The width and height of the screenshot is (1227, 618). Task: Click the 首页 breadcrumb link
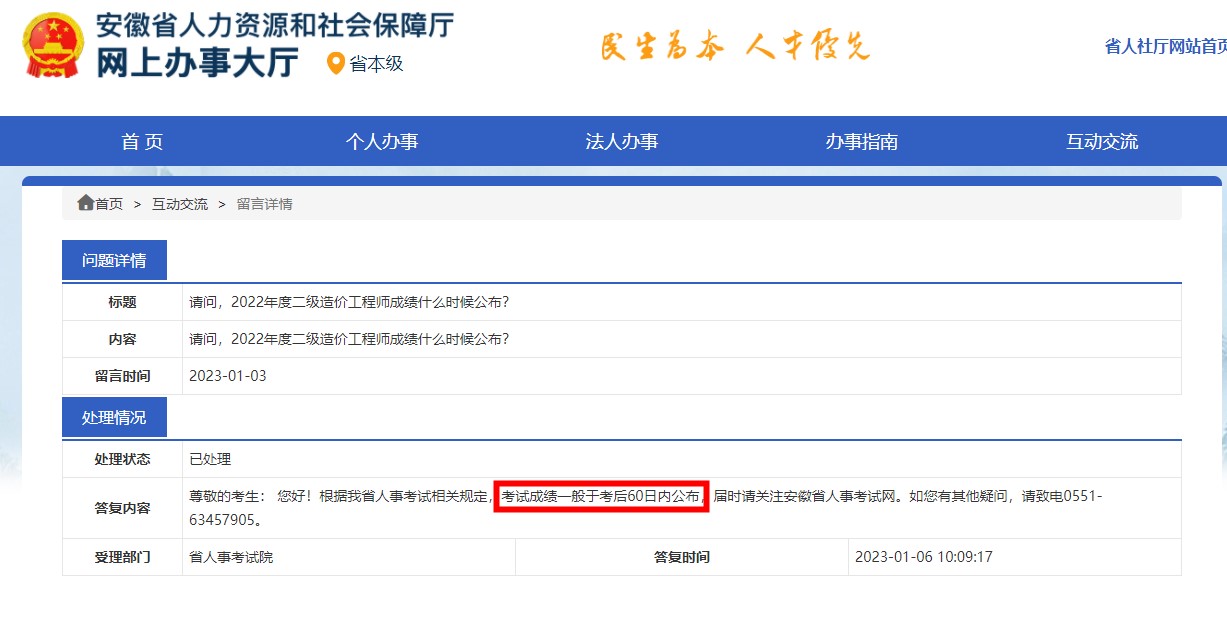tap(109, 204)
